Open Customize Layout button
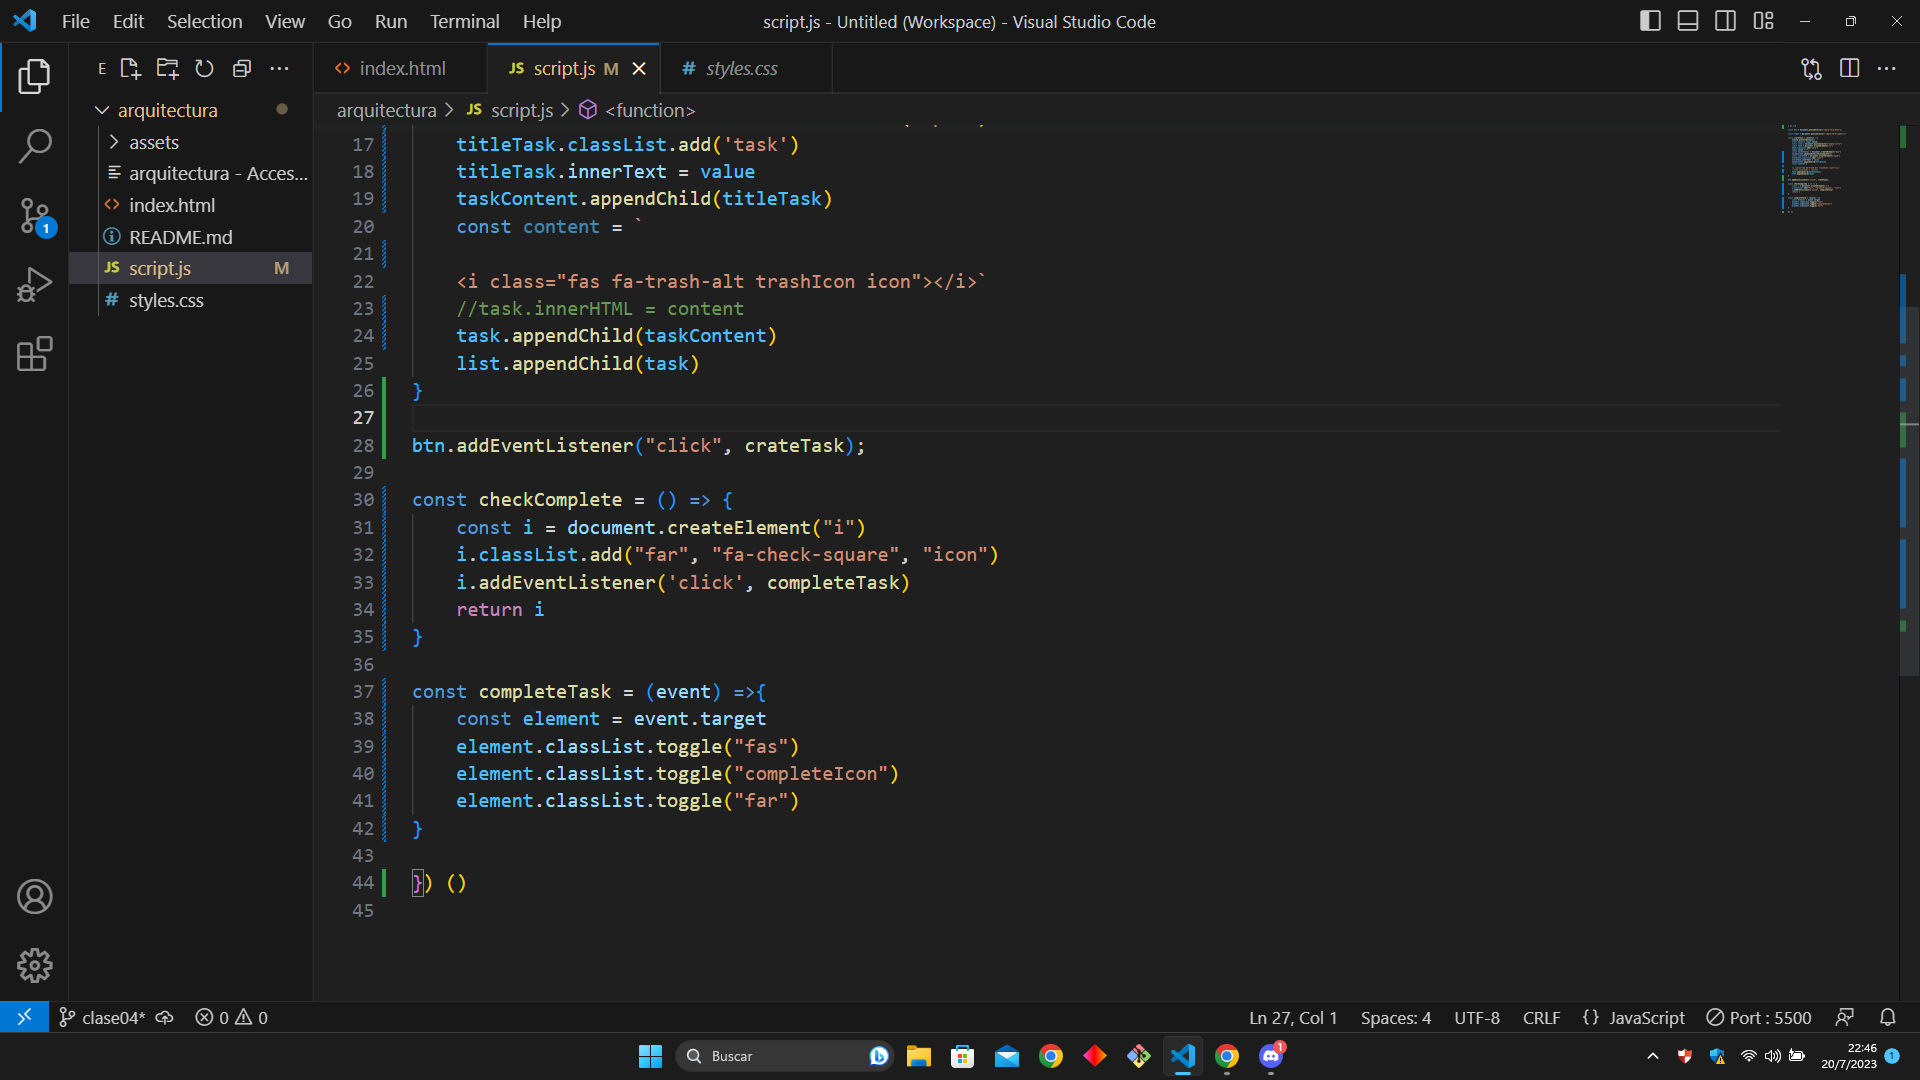Viewport: 1920px width, 1080px height. [x=1763, y=21]
